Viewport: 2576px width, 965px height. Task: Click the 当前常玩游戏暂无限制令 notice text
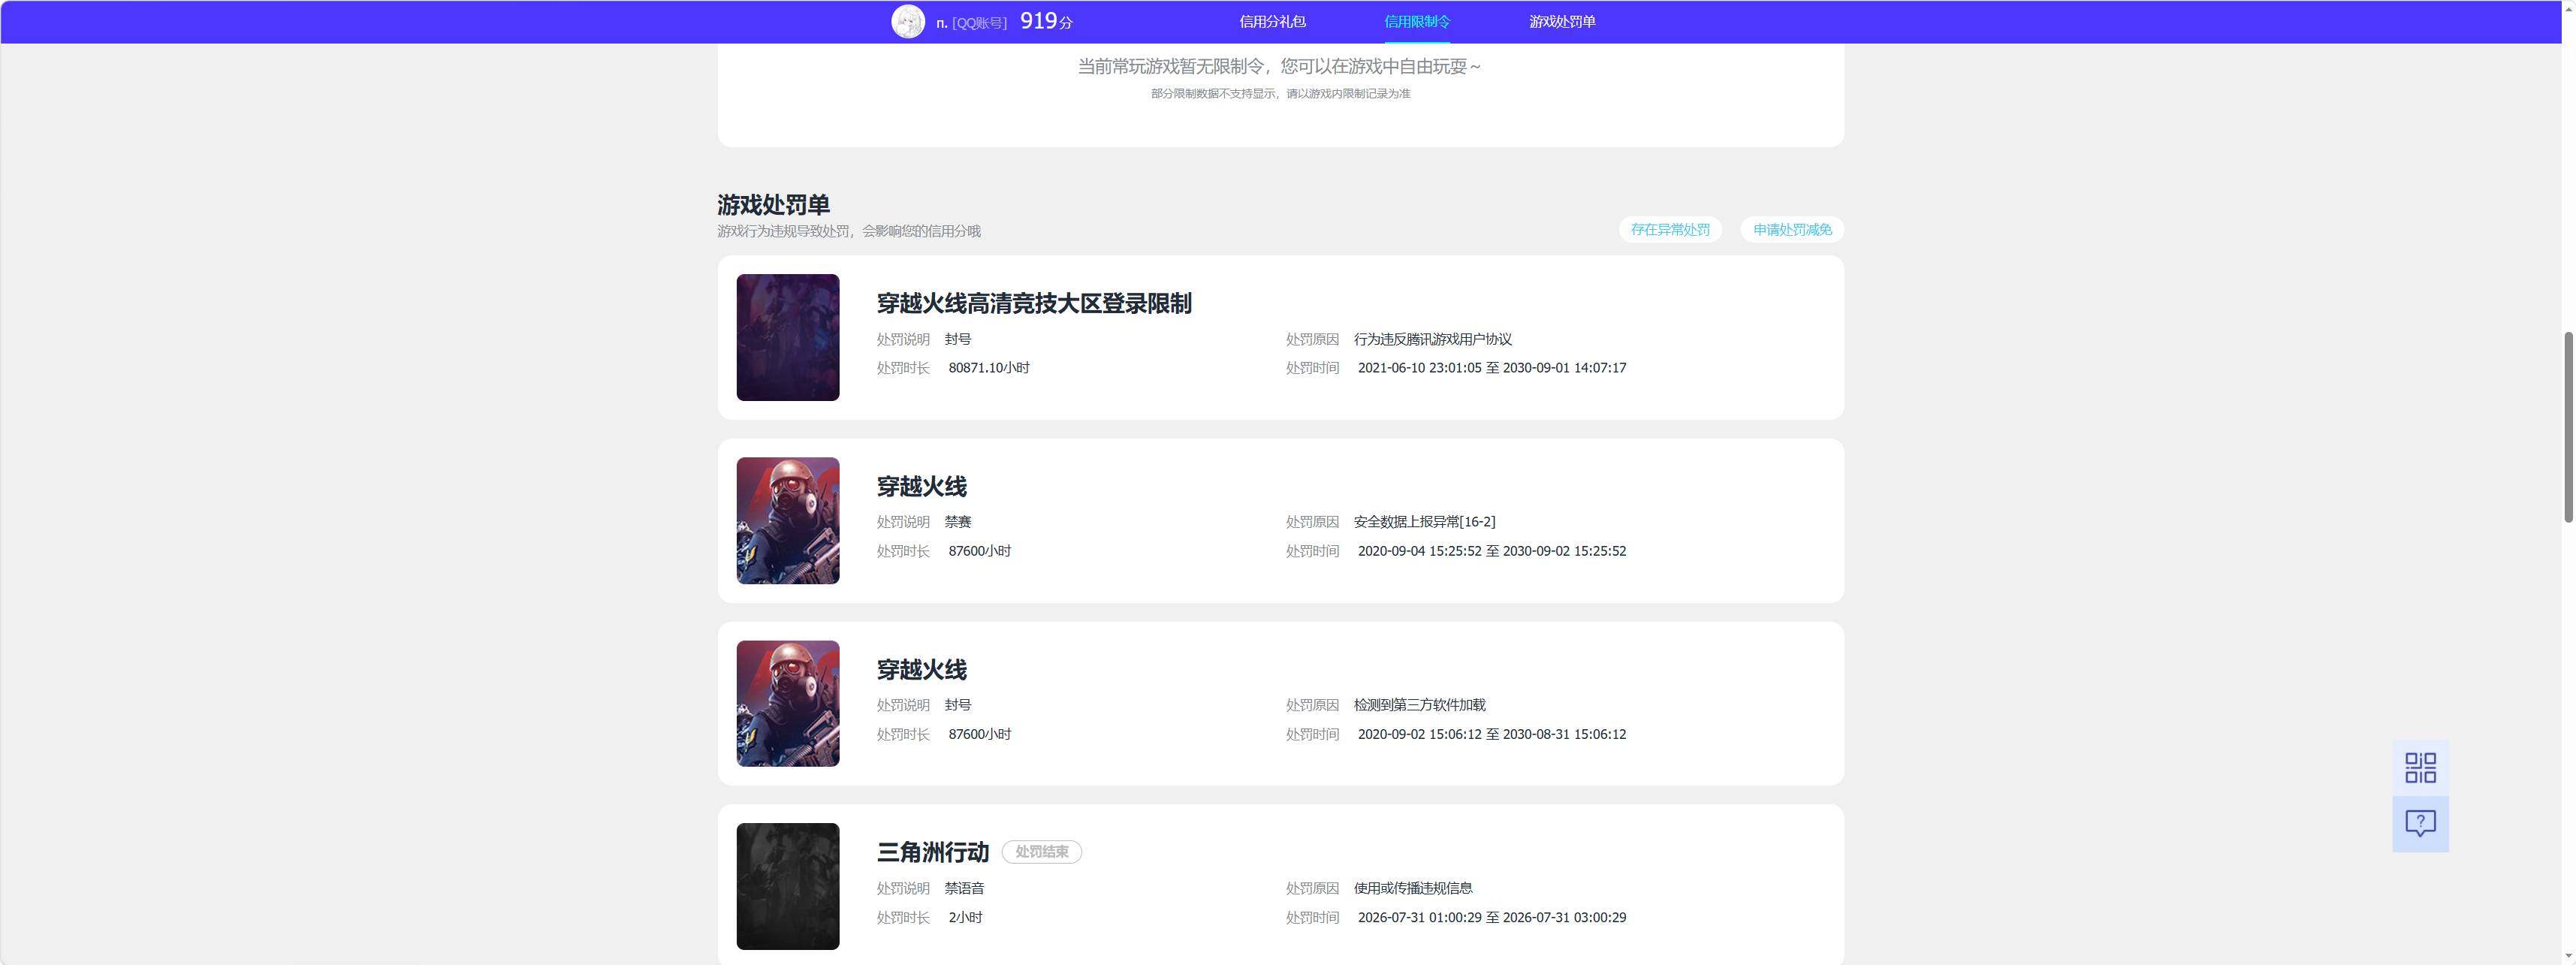click(1279, 66)
